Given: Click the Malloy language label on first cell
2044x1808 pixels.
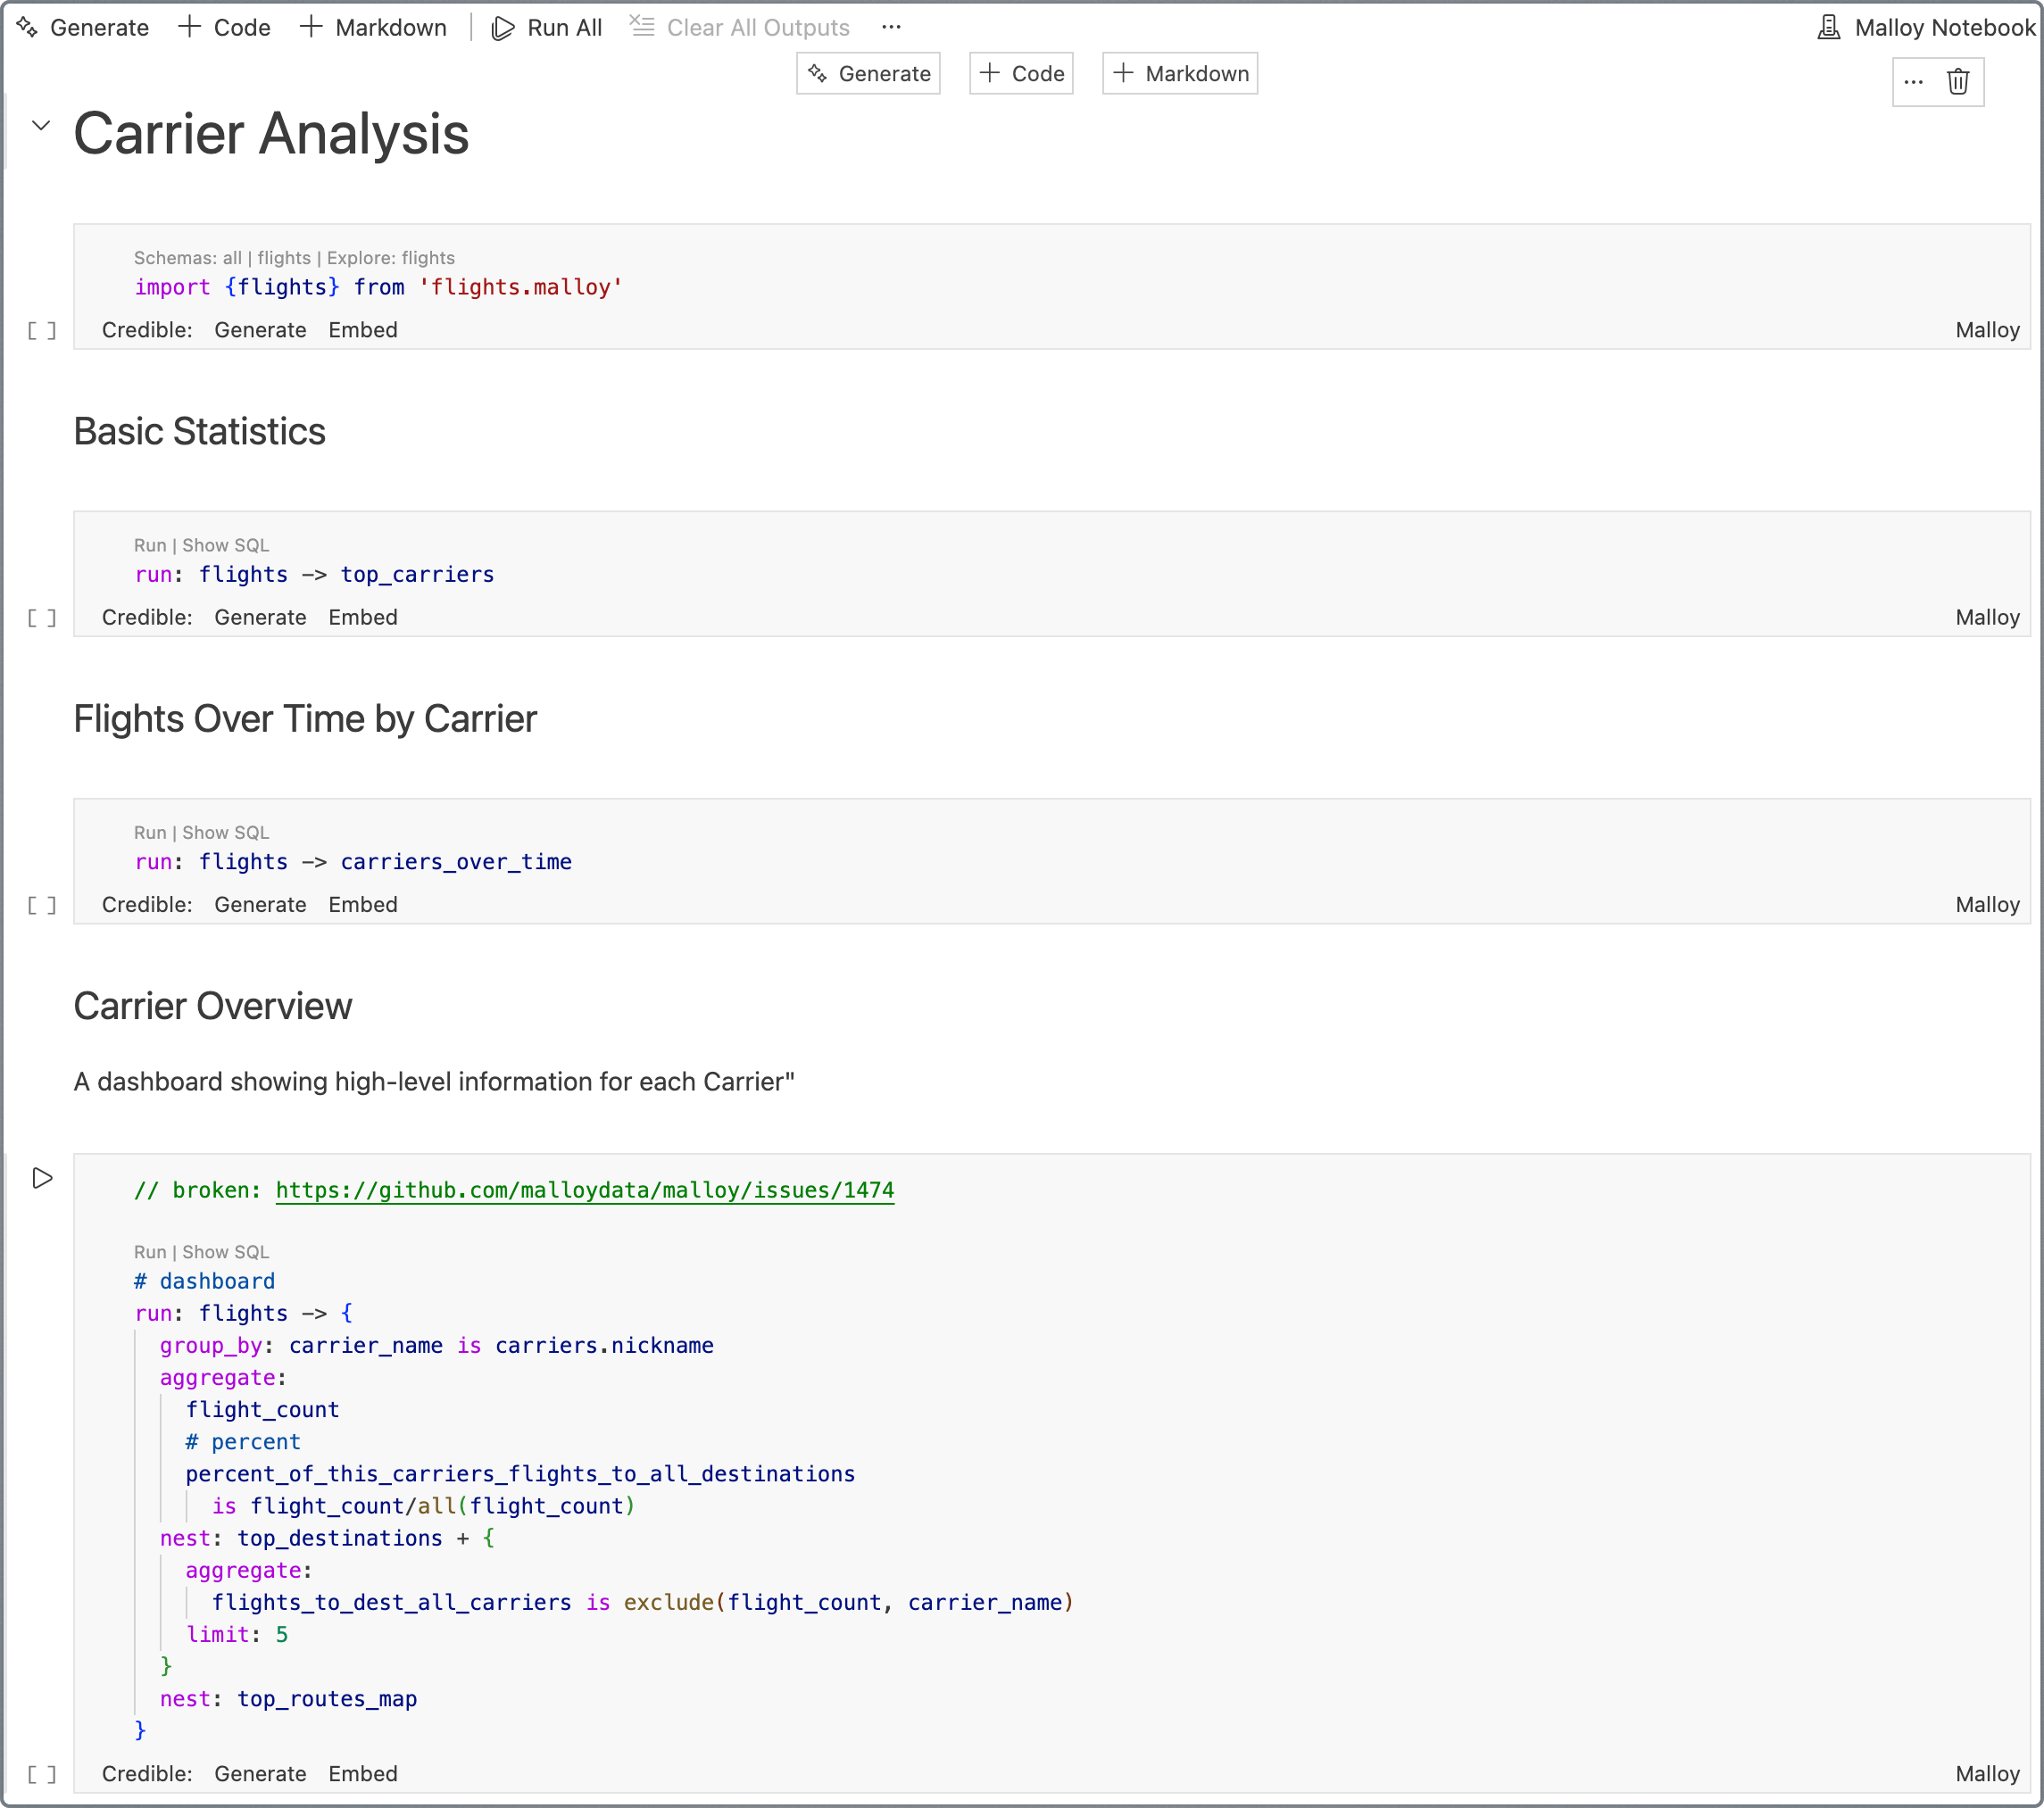Looking at the screenshot, I should pos(1987,330).
